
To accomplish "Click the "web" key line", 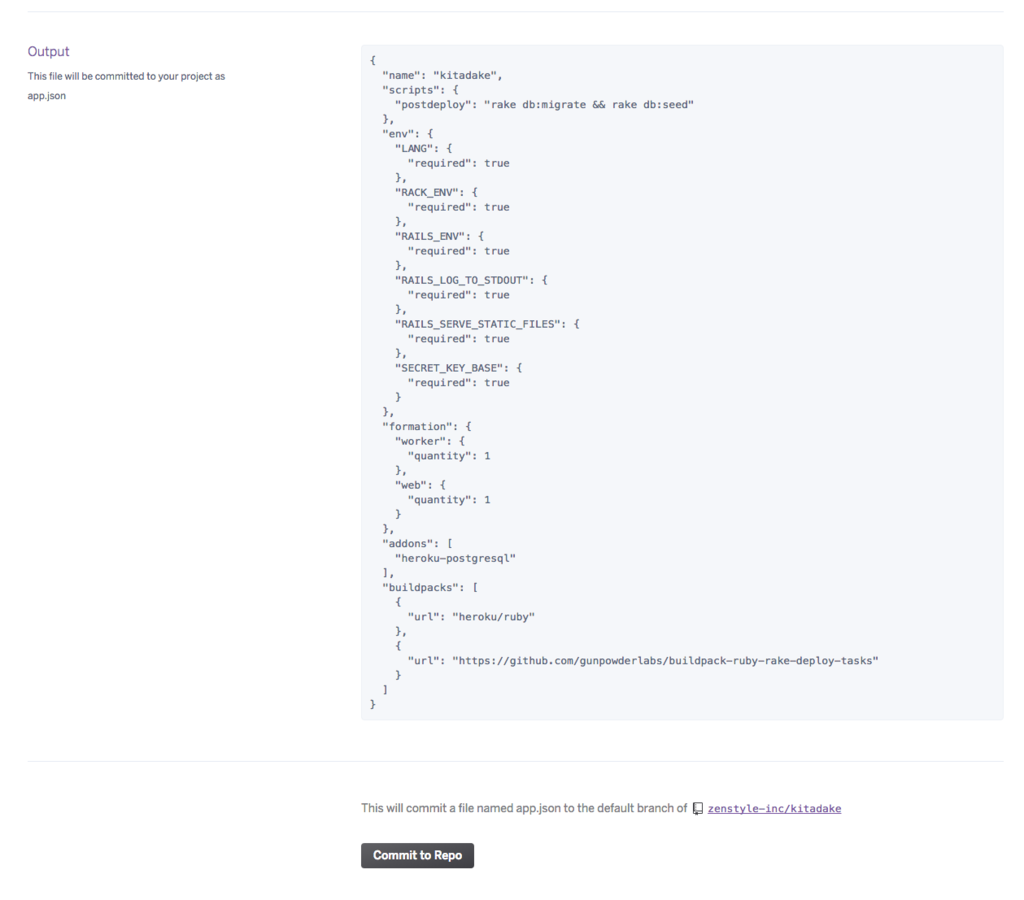I will [x=420, y=485].
